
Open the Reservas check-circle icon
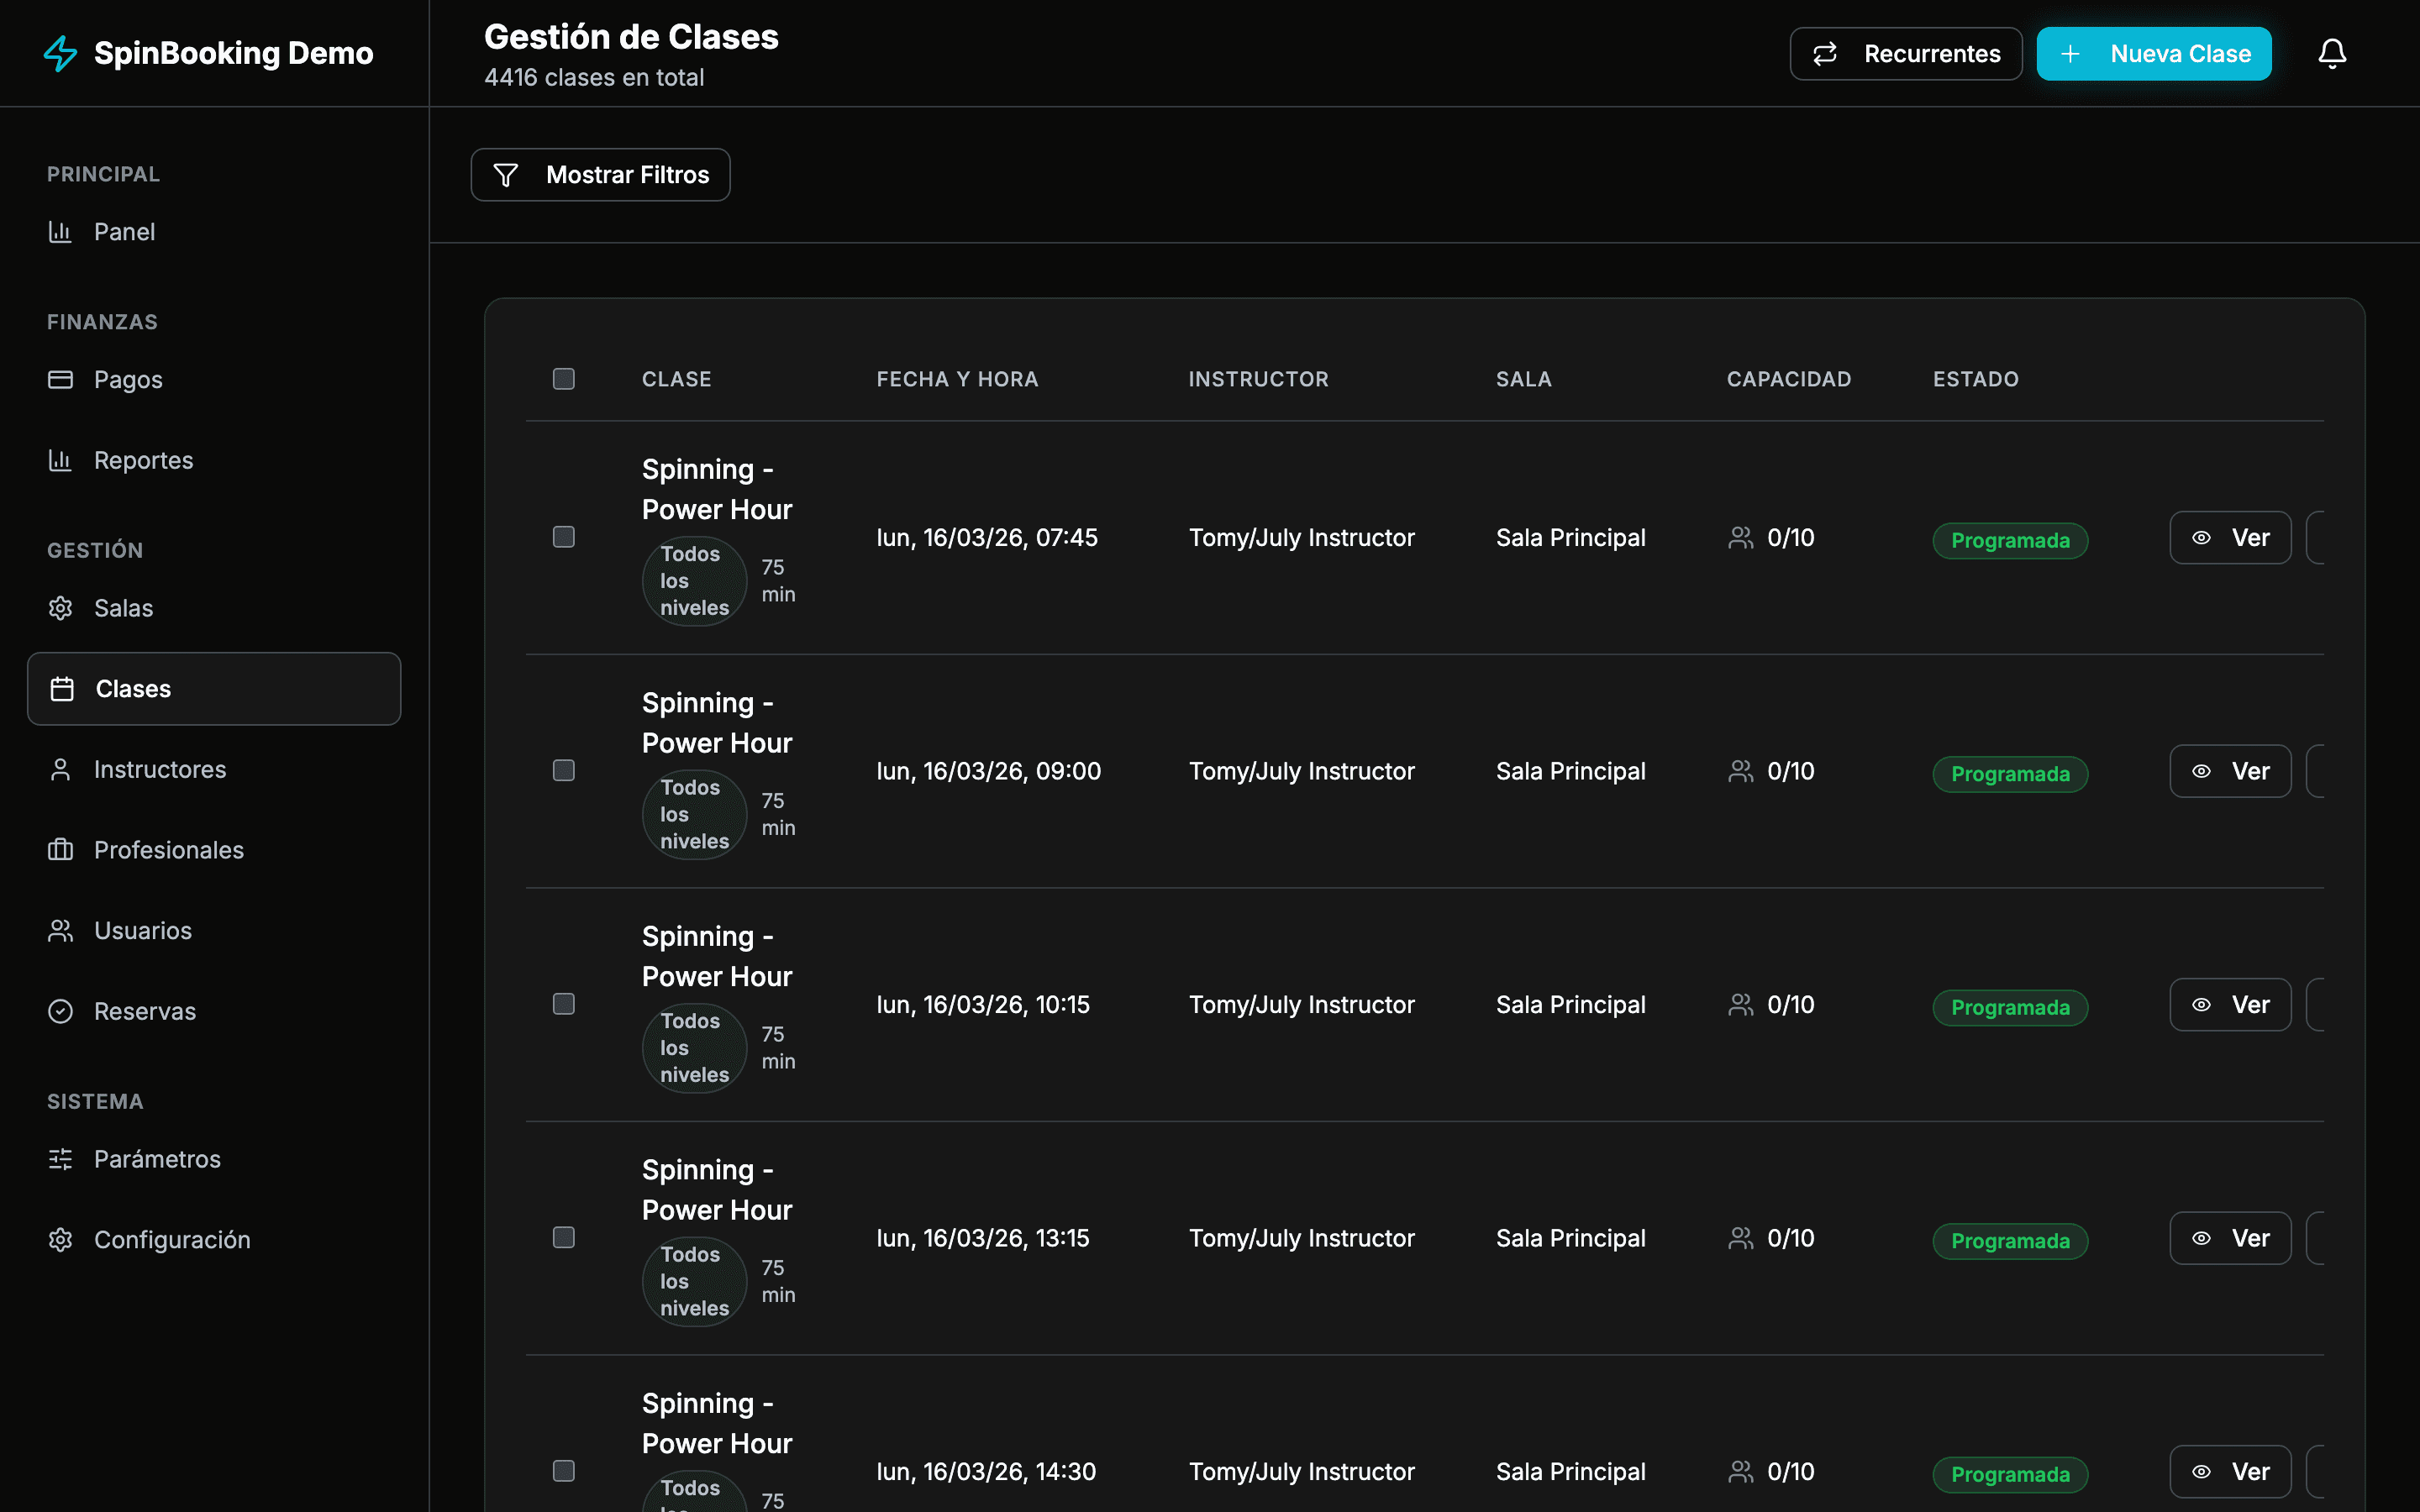60,1011
